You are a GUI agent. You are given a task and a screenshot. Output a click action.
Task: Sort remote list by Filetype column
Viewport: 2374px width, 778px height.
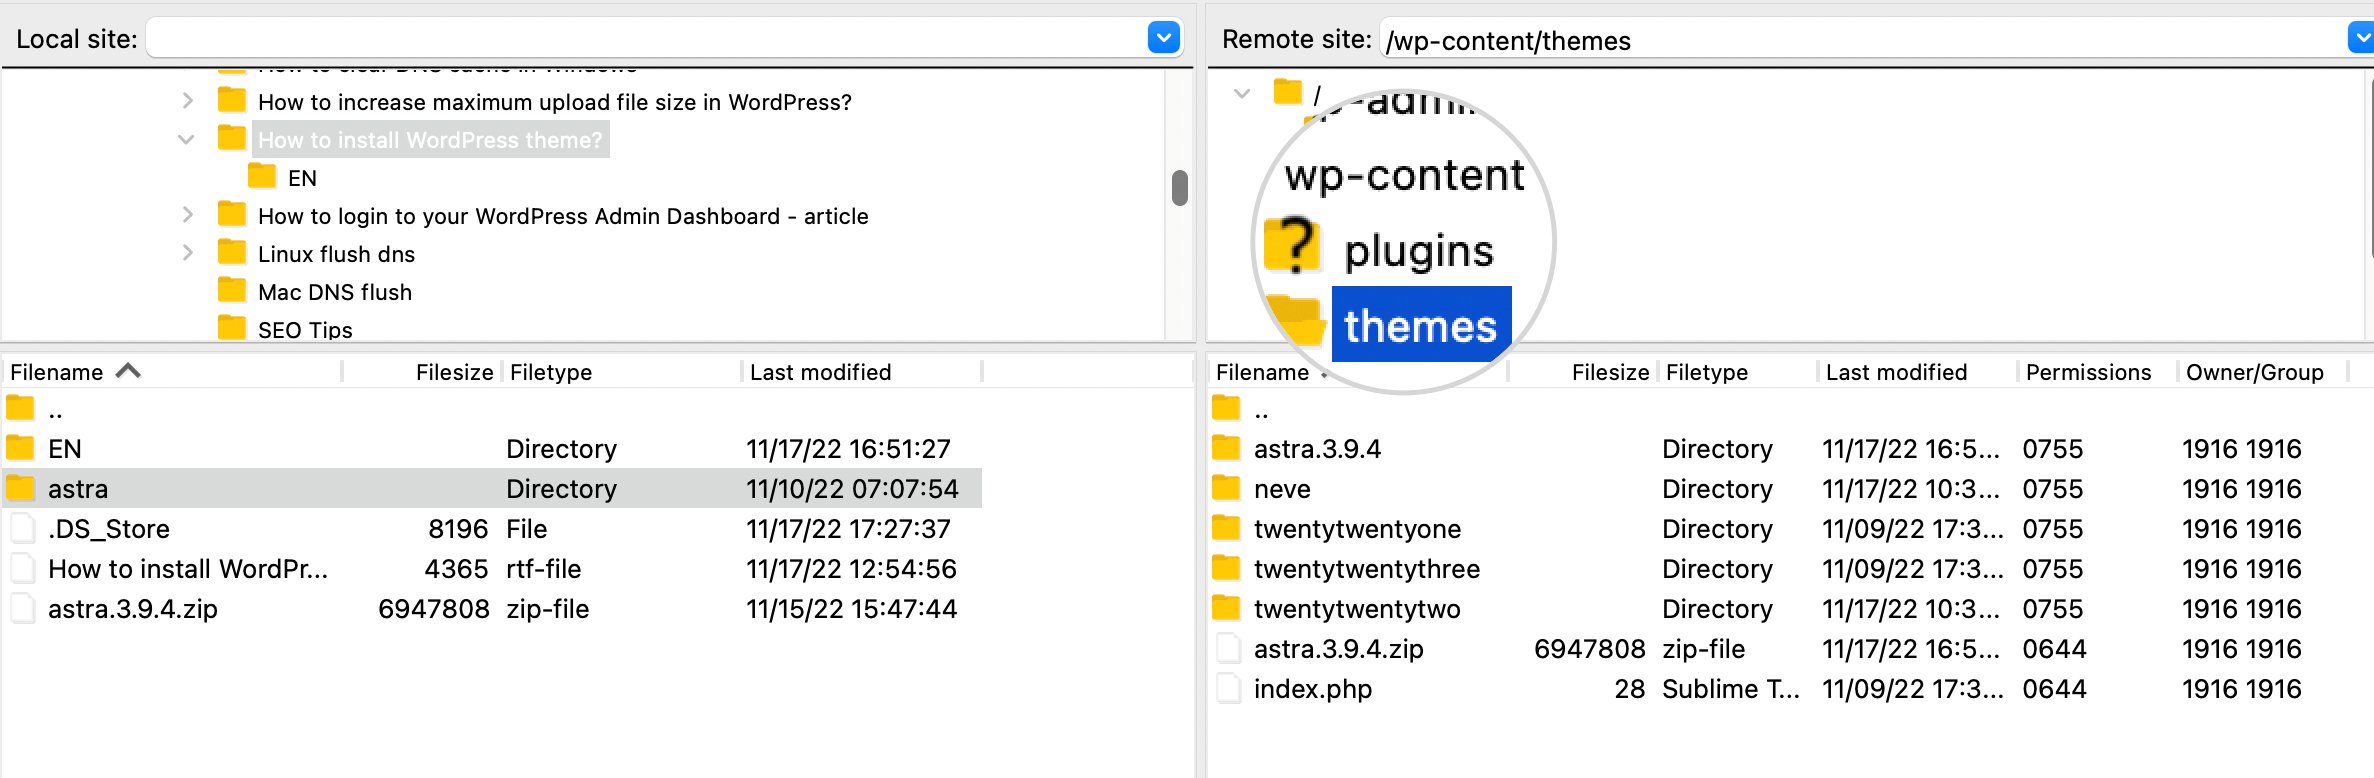[x=1707, y=372]
